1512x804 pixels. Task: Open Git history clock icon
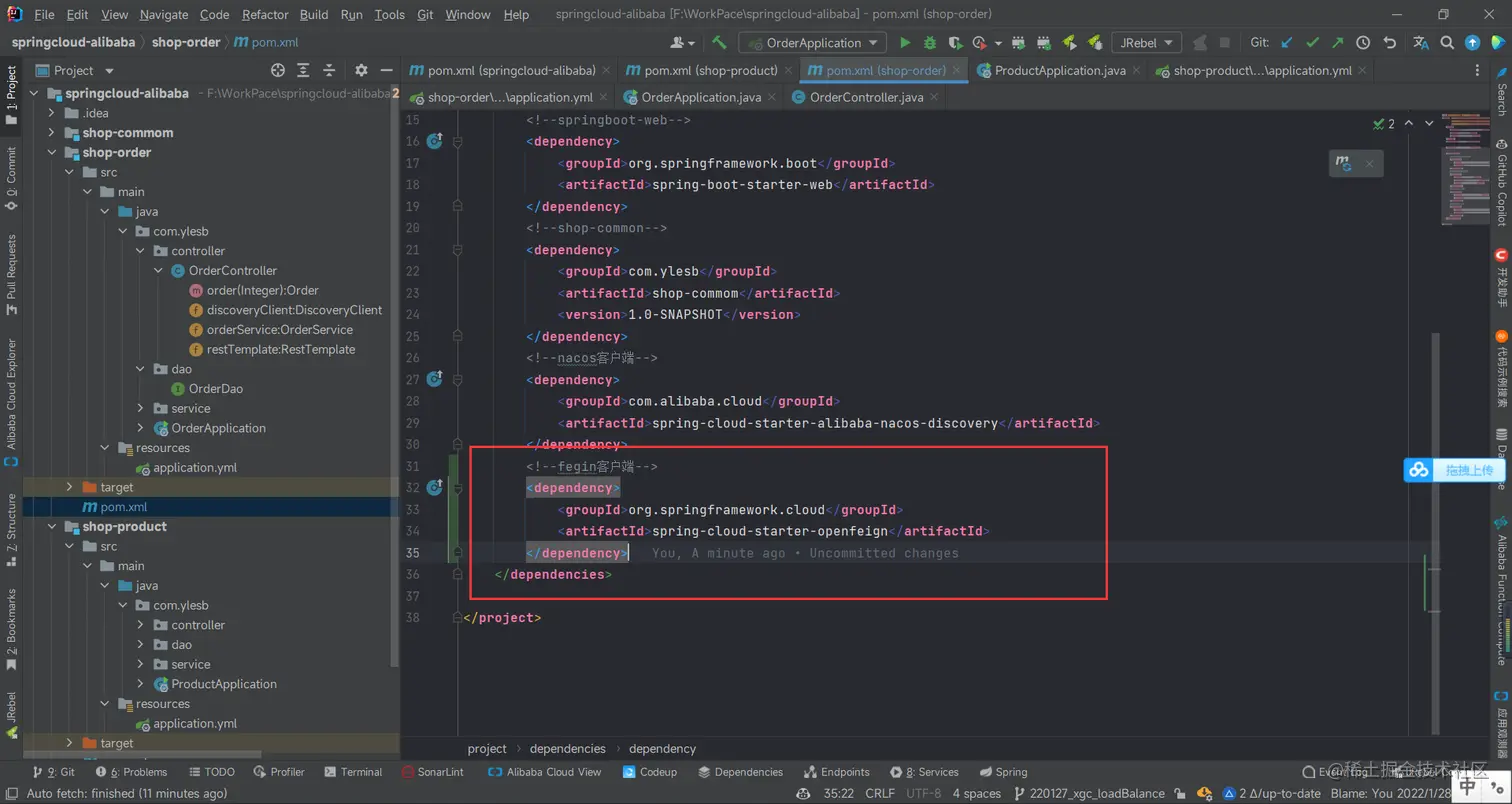(x=1363, y=43)
